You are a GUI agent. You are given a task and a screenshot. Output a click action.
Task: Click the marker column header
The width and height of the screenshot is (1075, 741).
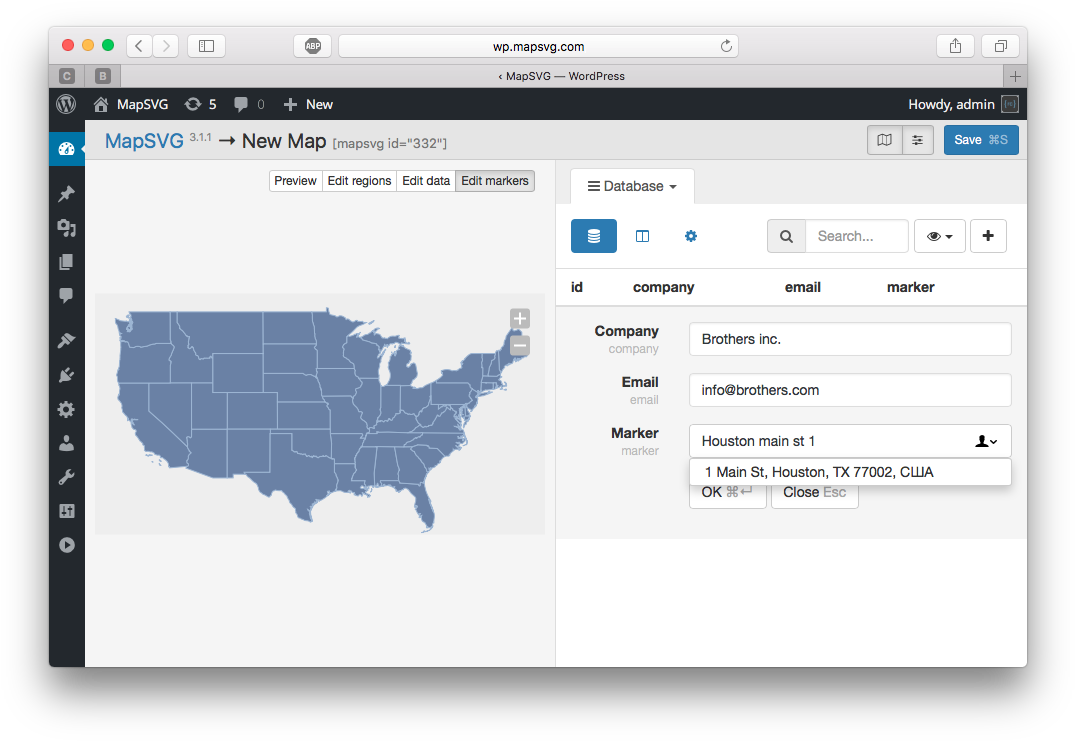[x=910, y=287]
